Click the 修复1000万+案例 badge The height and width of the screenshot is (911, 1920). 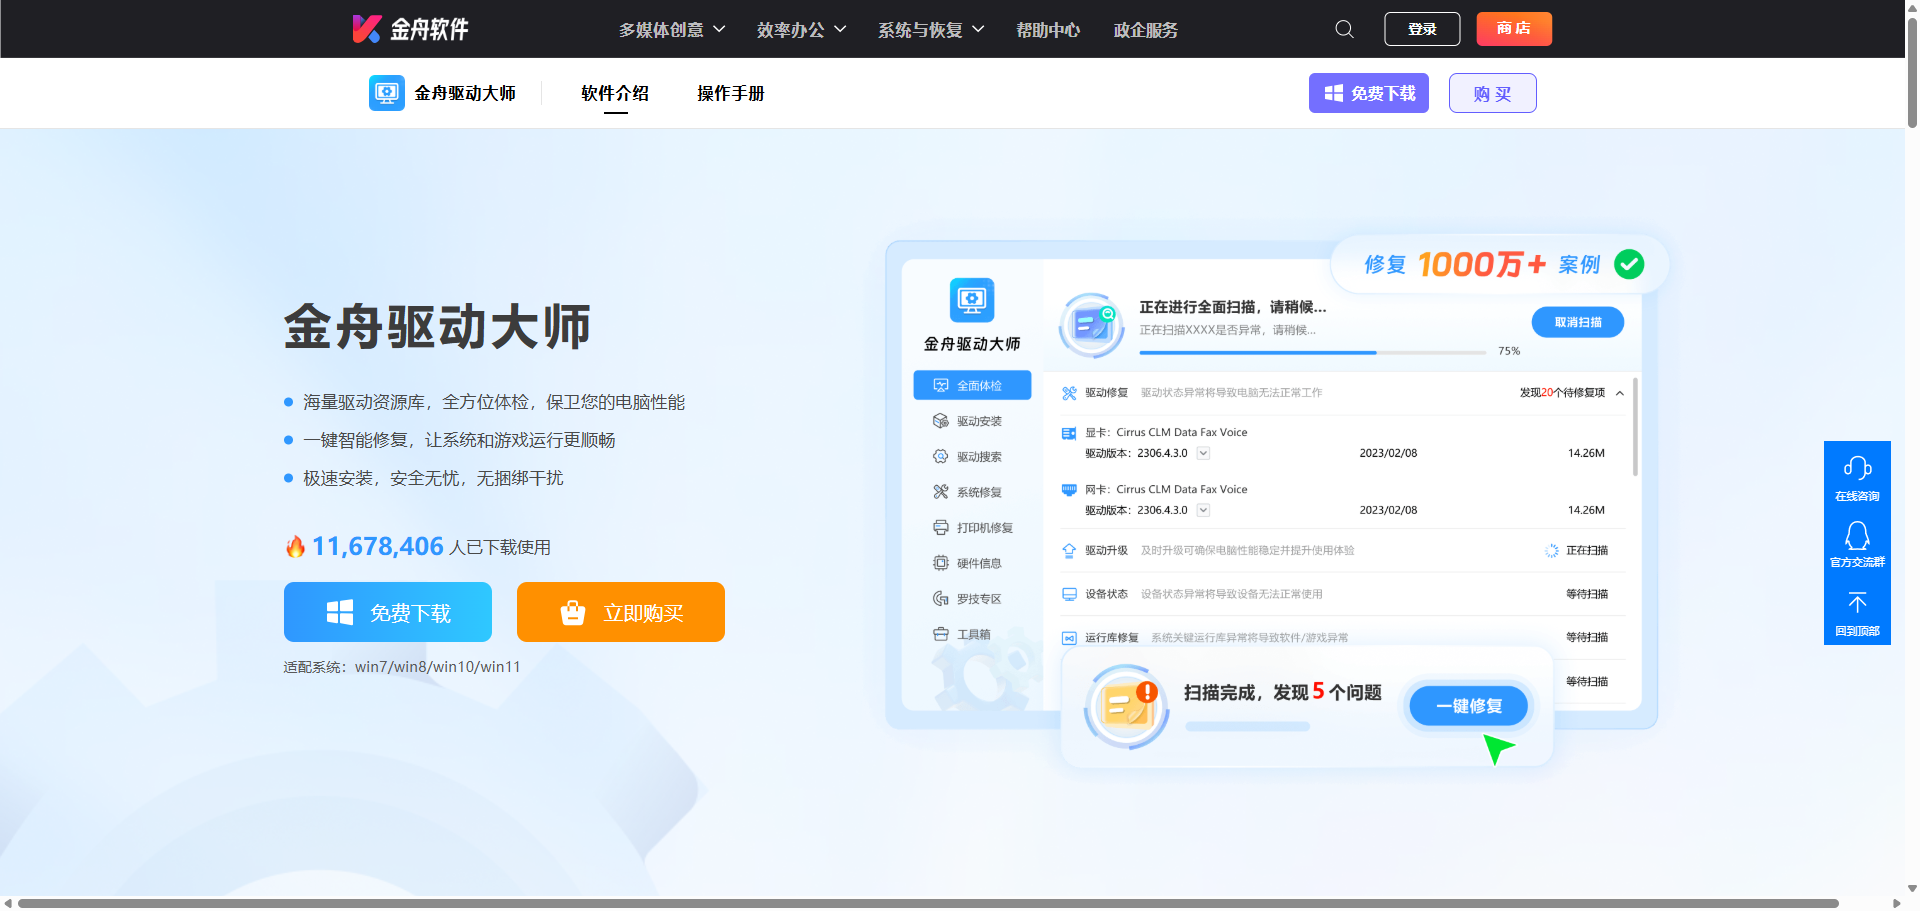point(1500,264)
